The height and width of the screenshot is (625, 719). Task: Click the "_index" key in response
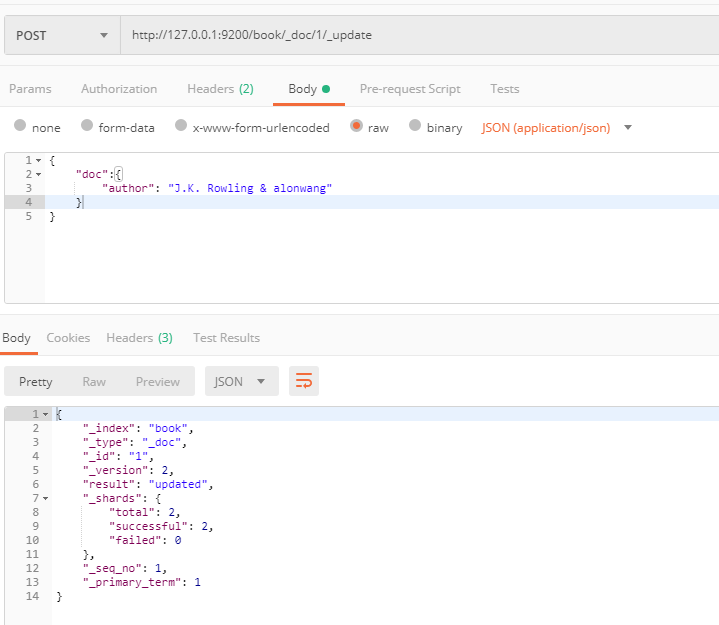pos(109,428)
